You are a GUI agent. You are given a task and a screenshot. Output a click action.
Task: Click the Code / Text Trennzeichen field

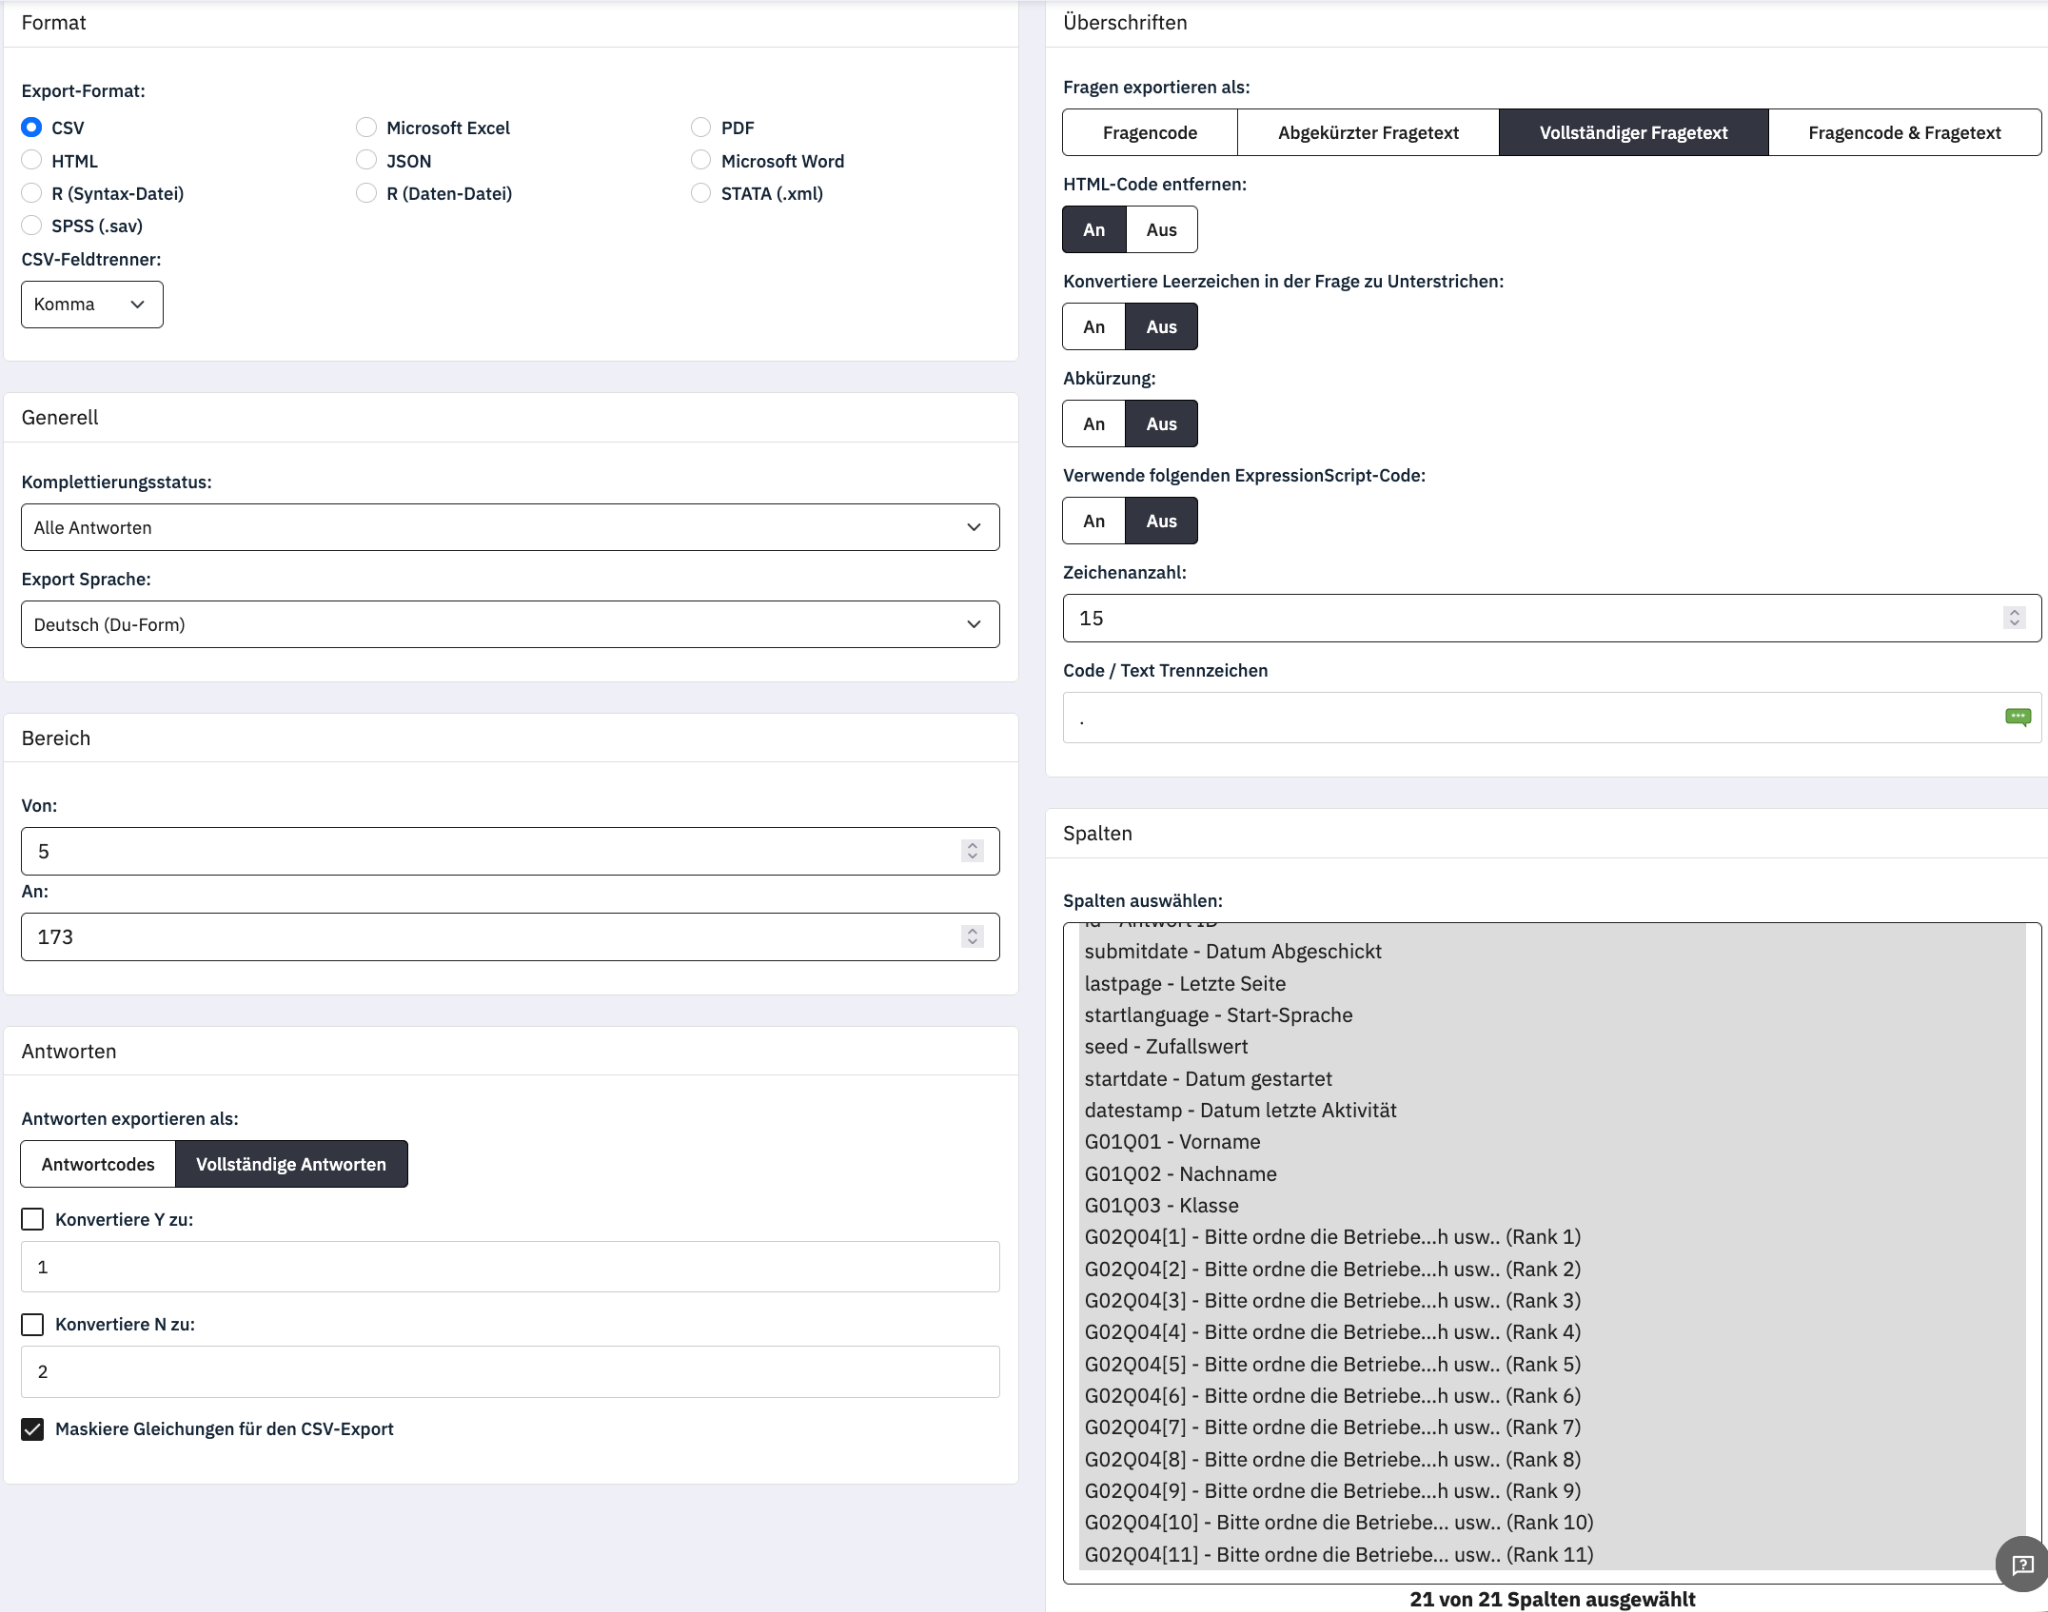coord(1552,717)
